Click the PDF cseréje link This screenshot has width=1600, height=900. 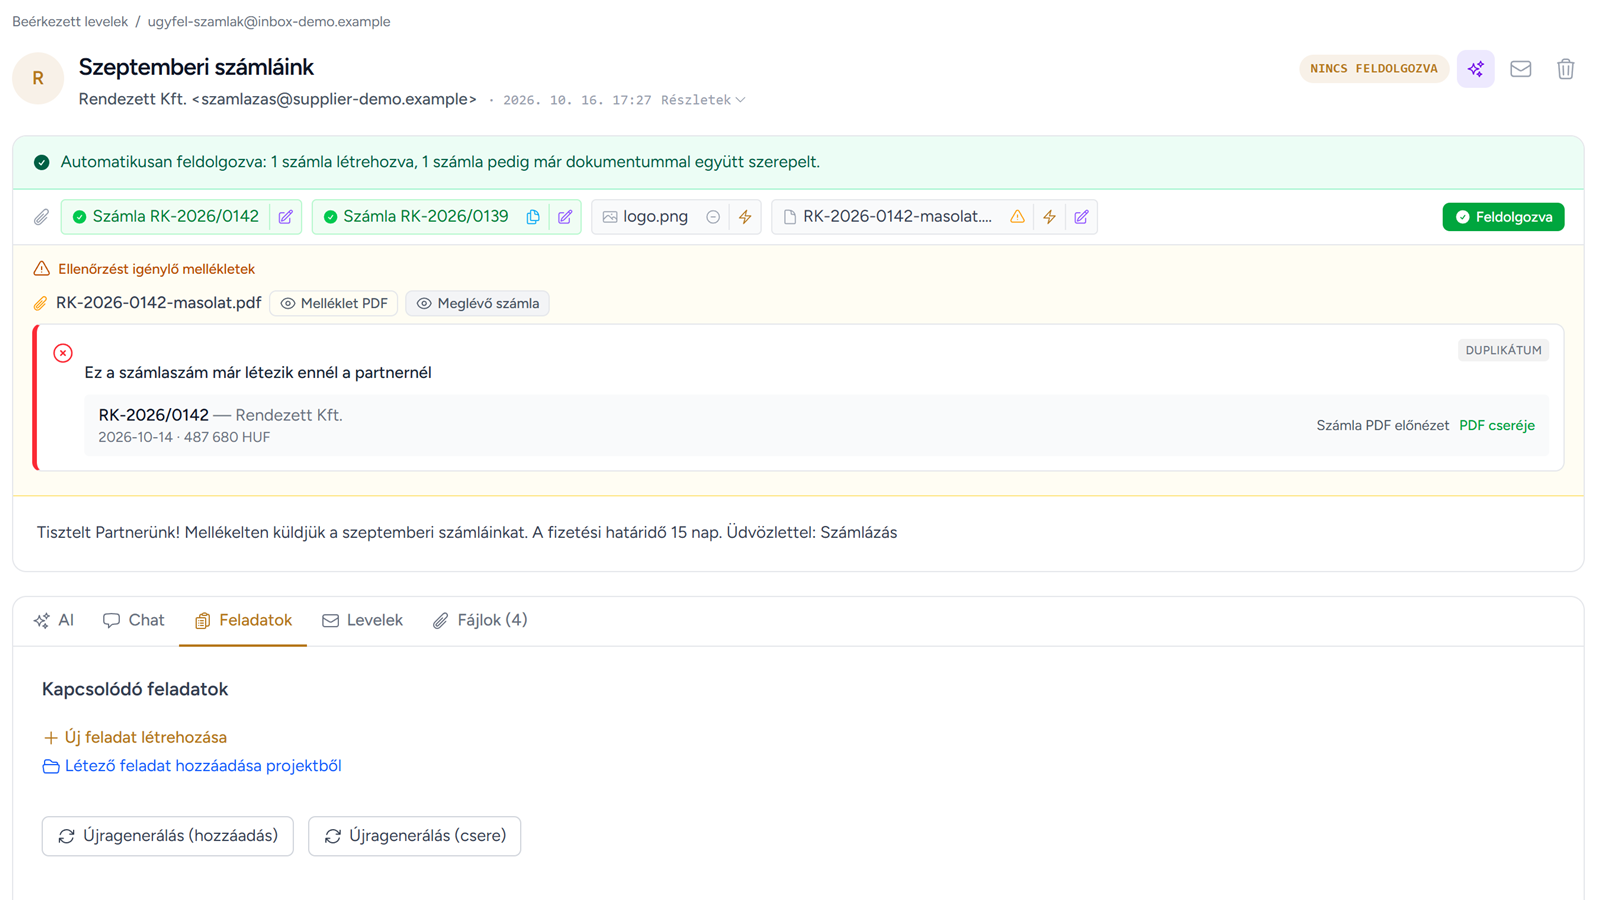[1496, 425]
